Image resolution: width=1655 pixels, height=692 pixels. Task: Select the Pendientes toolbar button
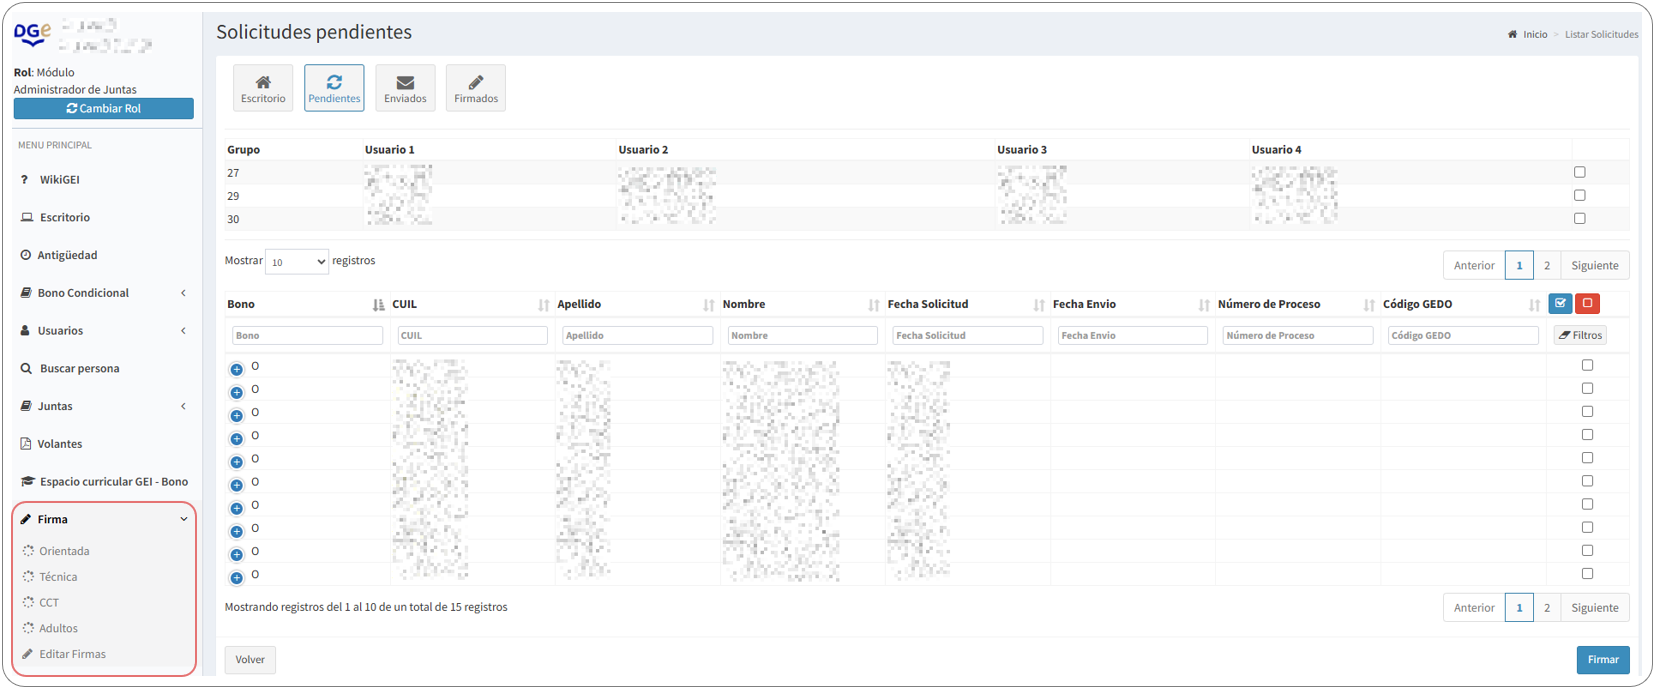pyautogui.click(x=334, y=88)
